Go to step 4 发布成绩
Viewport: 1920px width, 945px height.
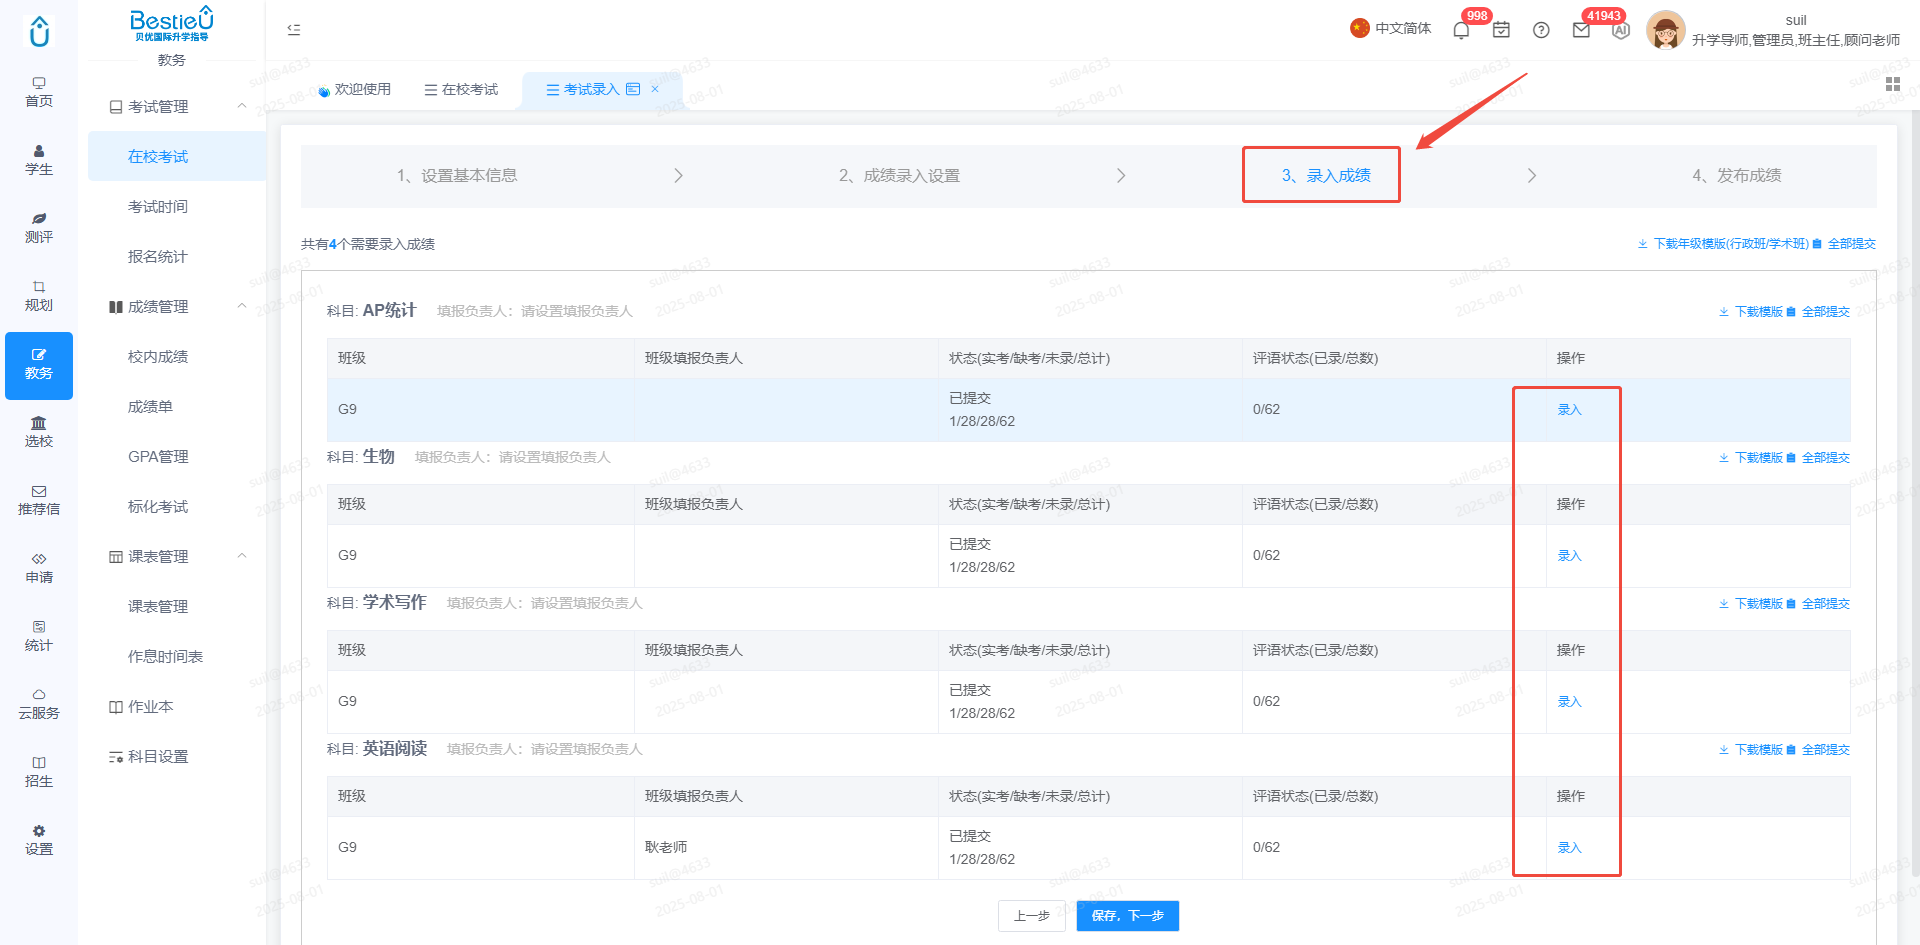pyautogui.click(x=1737, y=175)
